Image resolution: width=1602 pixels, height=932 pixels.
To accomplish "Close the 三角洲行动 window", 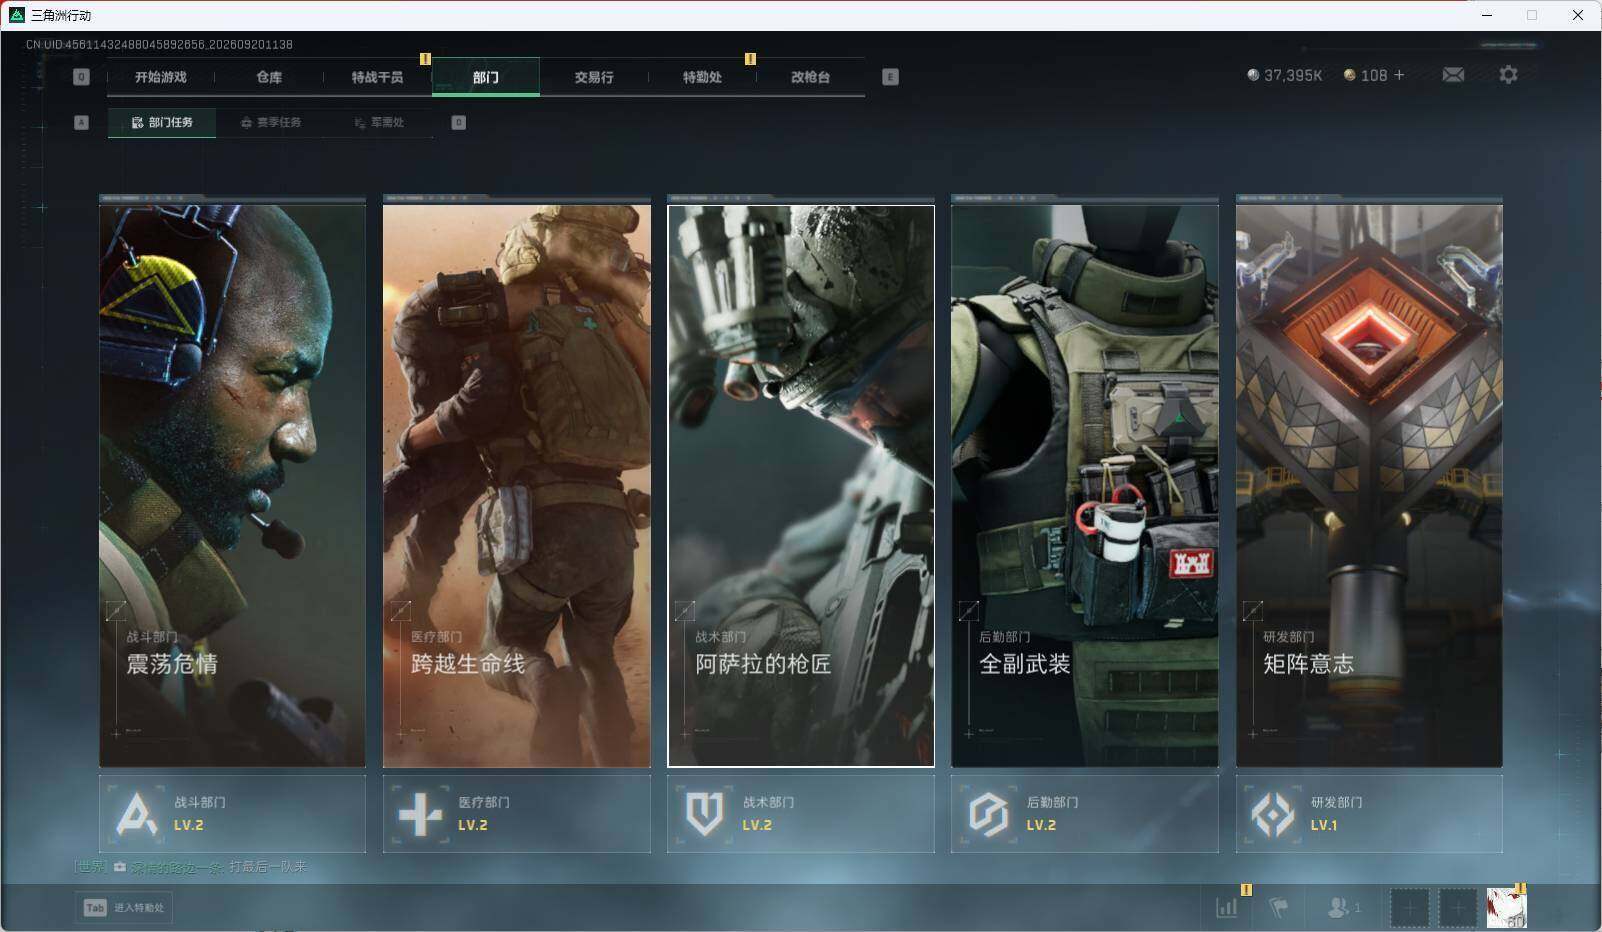I will coord(1578,15).
